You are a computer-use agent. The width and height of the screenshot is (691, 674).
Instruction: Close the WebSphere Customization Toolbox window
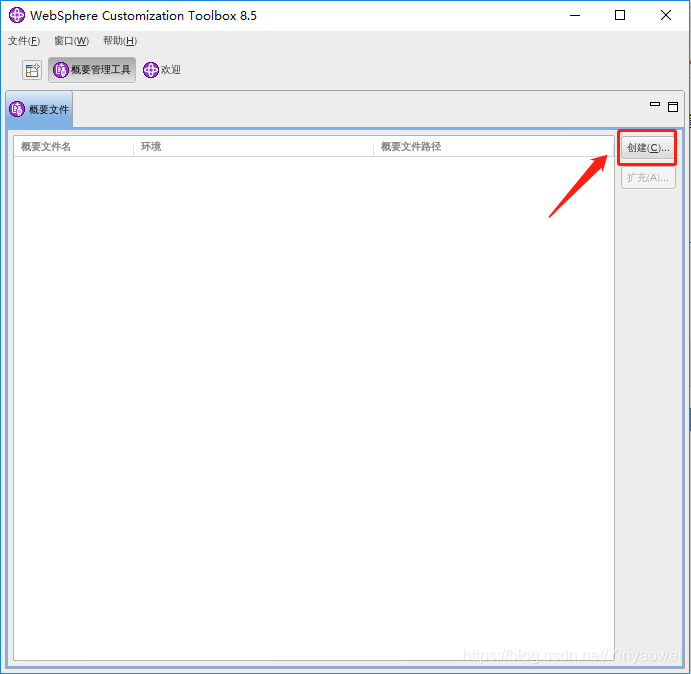pyautogui.click(x=666, y=15)
